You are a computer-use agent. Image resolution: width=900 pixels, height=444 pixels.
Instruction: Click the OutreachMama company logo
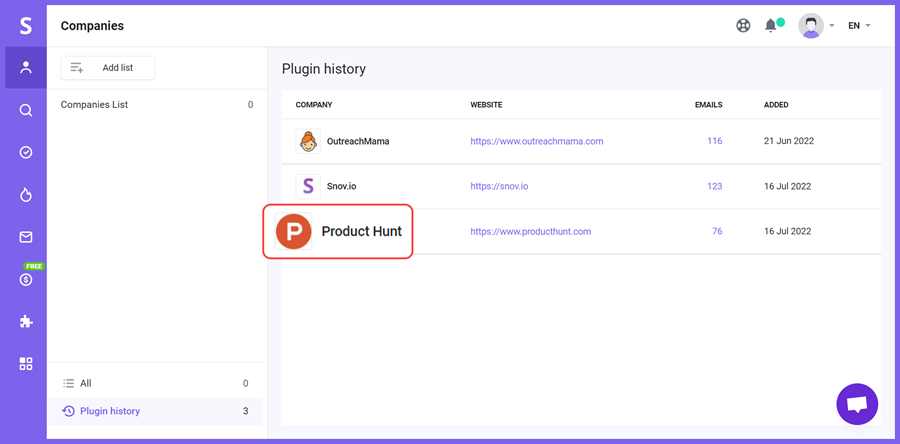pos(308,141)
